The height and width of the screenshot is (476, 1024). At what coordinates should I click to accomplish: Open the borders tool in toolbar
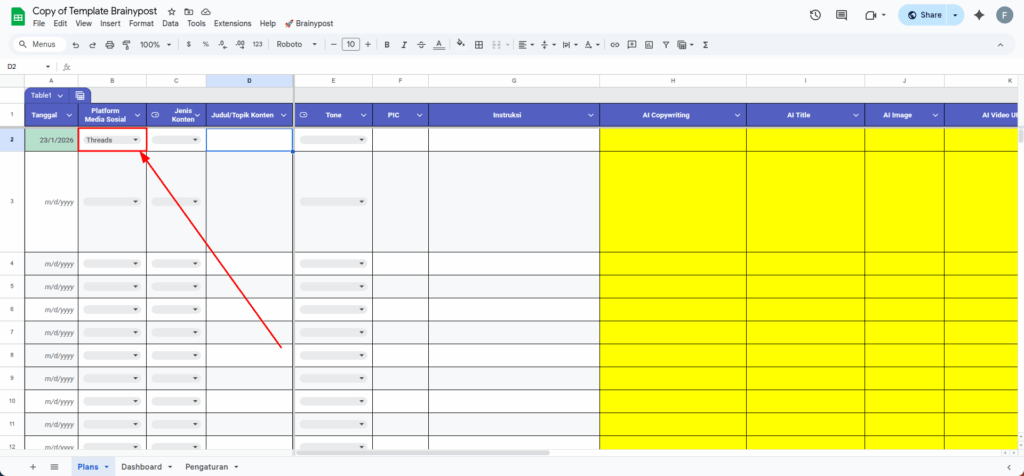[x=478, y=45]
